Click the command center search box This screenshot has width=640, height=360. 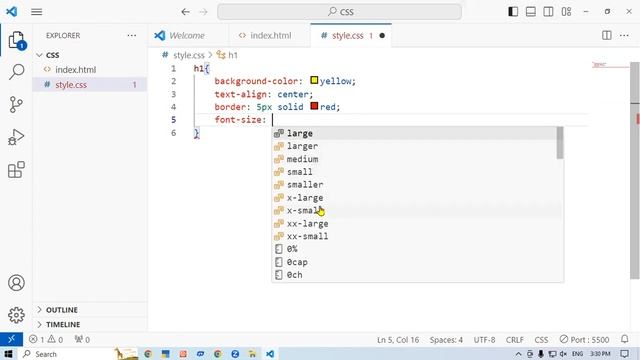pyautogui.click(x=340, y=12)
